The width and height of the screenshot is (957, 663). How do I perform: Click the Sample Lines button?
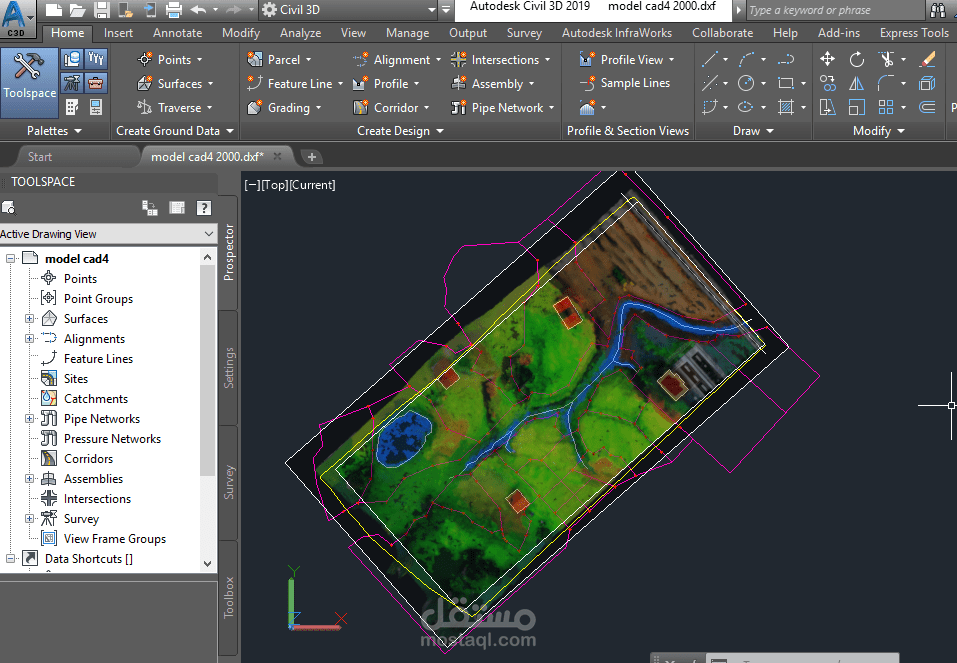(x=624, y=83)
